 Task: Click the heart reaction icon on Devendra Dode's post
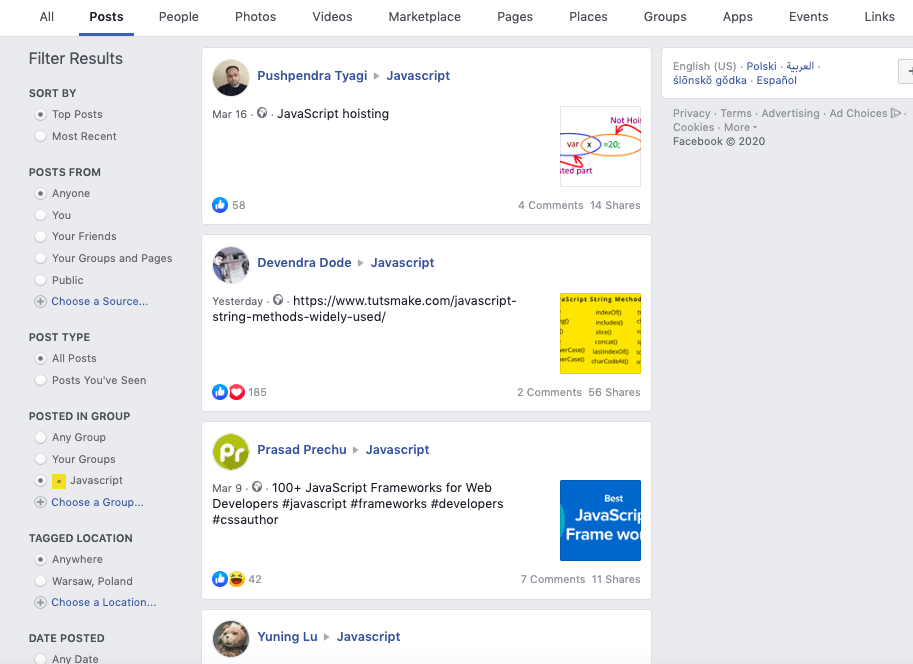pyautogui.click(x=237, y=392)
